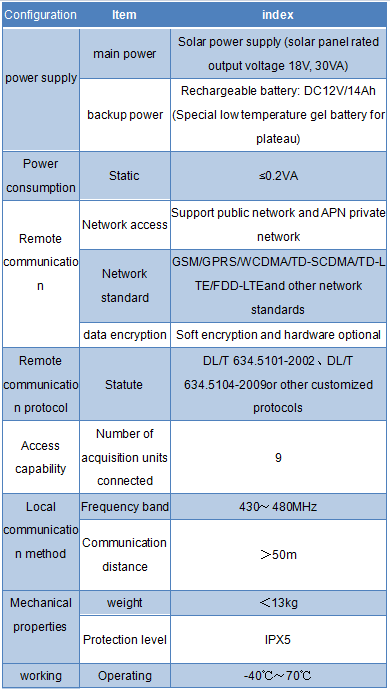
Task: Click the Communication distance cell
Action: click(x=125, y=555)
